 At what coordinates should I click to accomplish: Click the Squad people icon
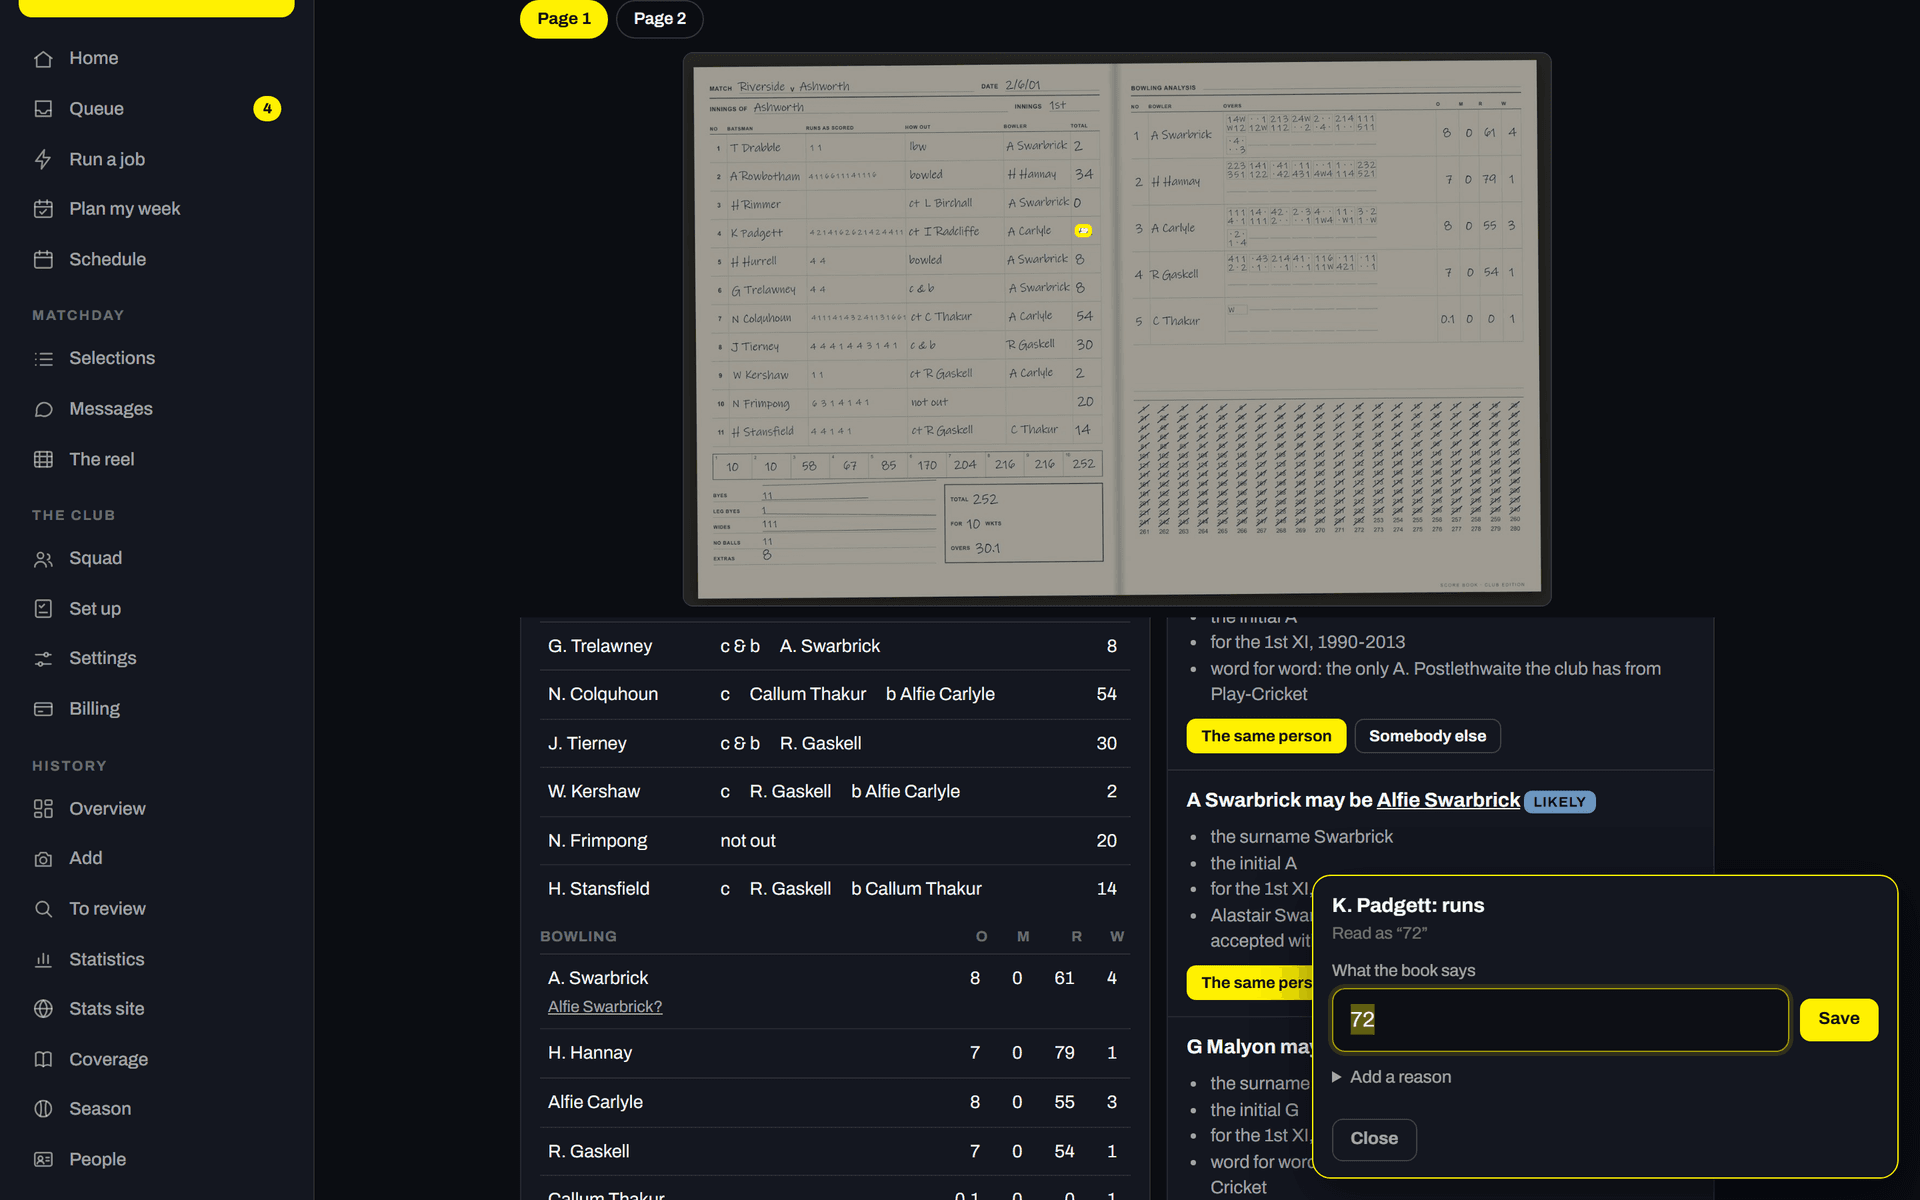click(43, 559)
